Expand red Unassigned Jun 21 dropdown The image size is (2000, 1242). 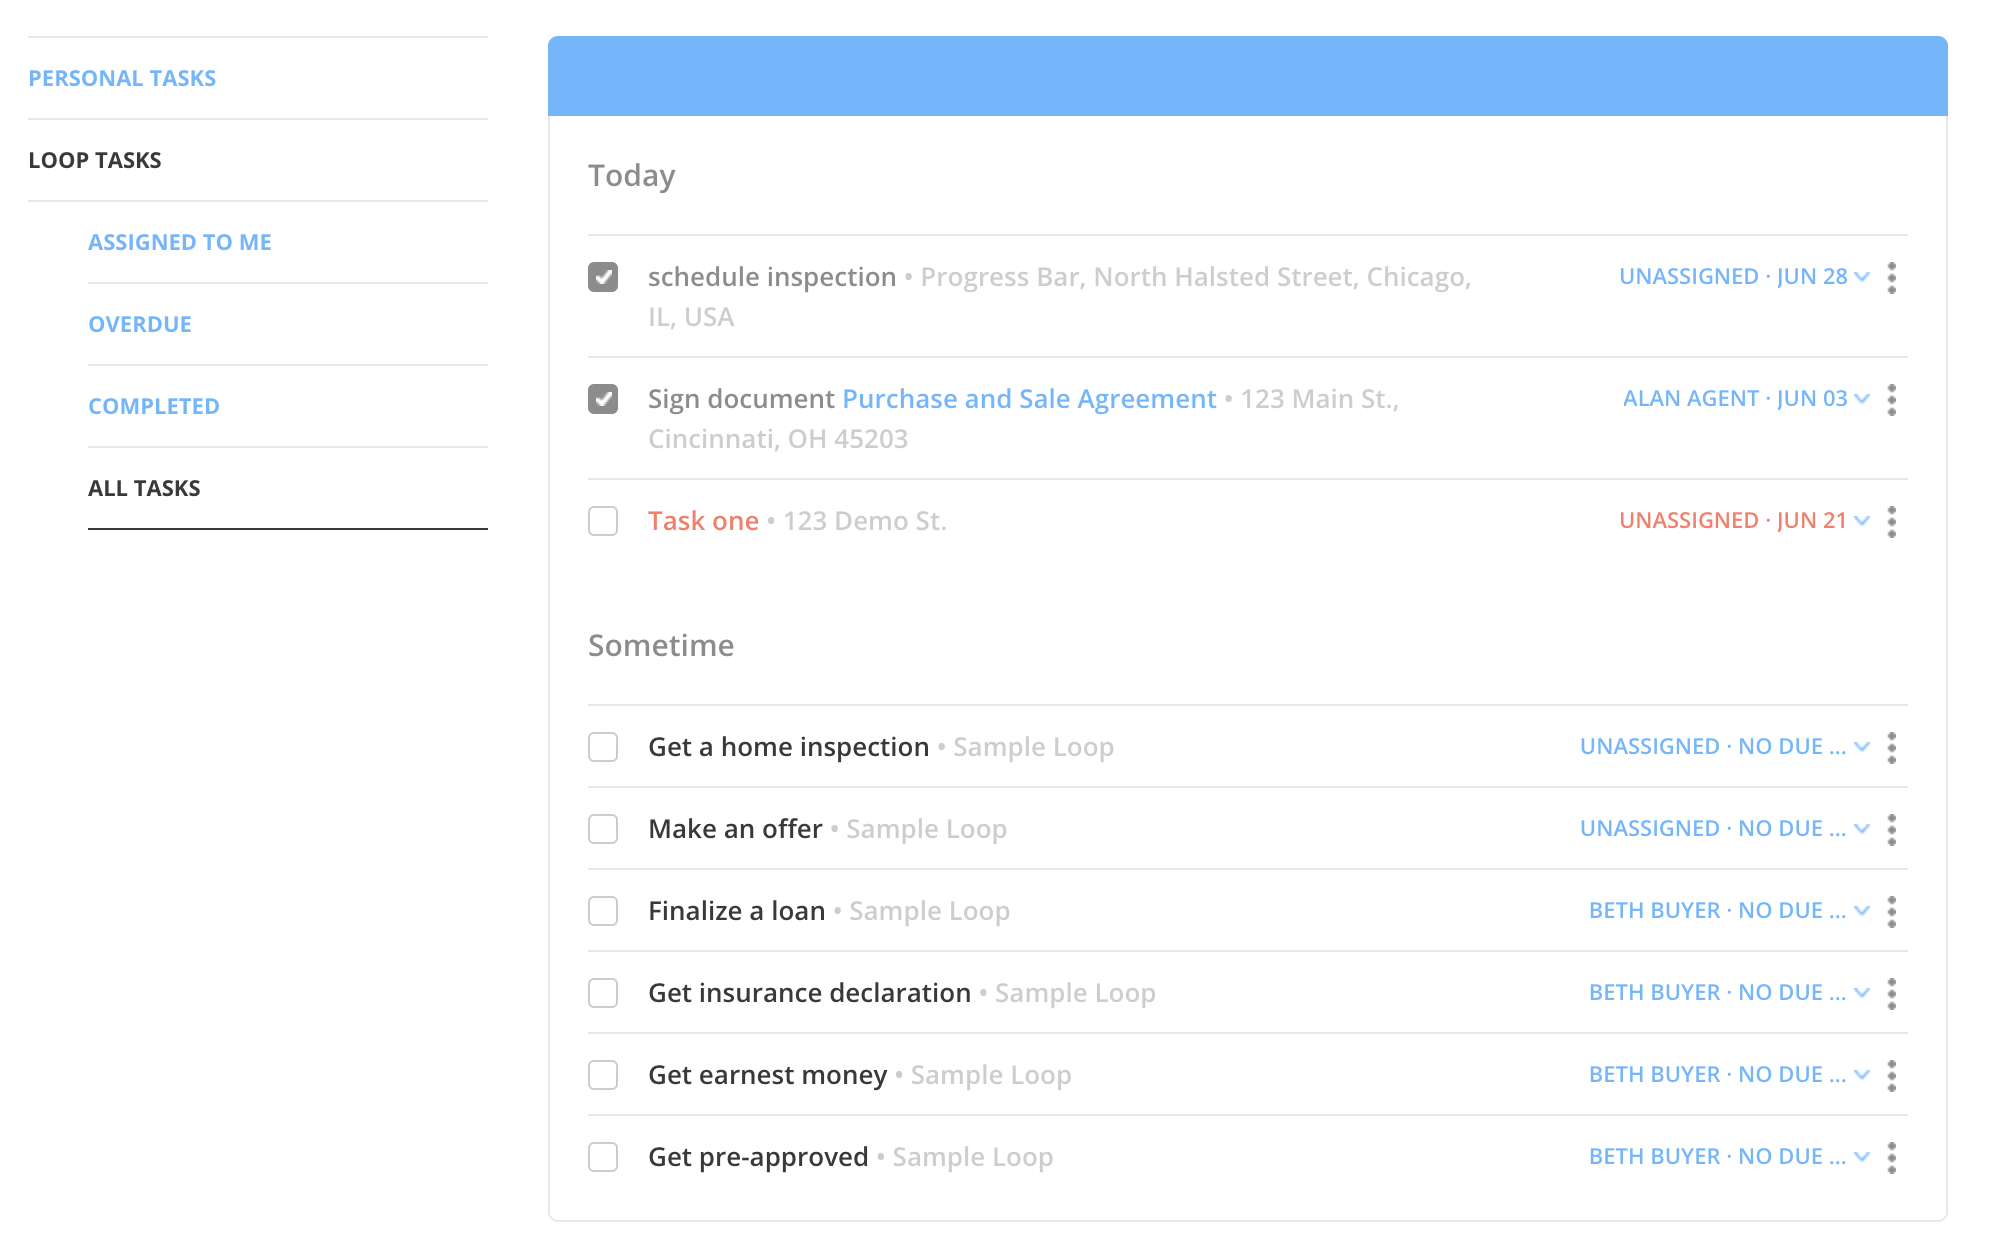(x=1743, y=521)
